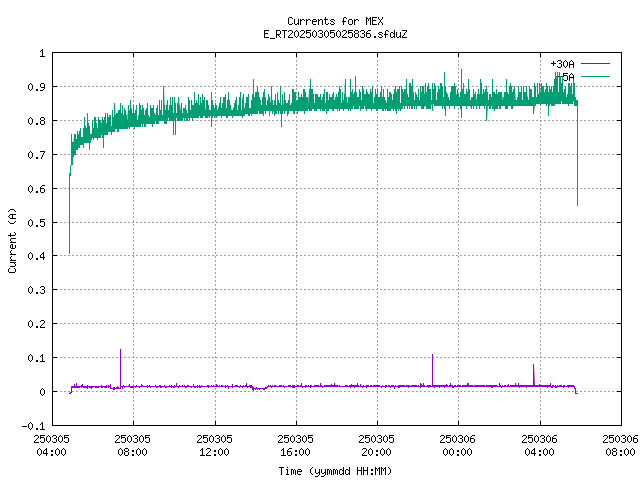The width and height of the screenshot is (640, 480).
Task: Click the green 5A legend line sample
Action: [595, 76]
